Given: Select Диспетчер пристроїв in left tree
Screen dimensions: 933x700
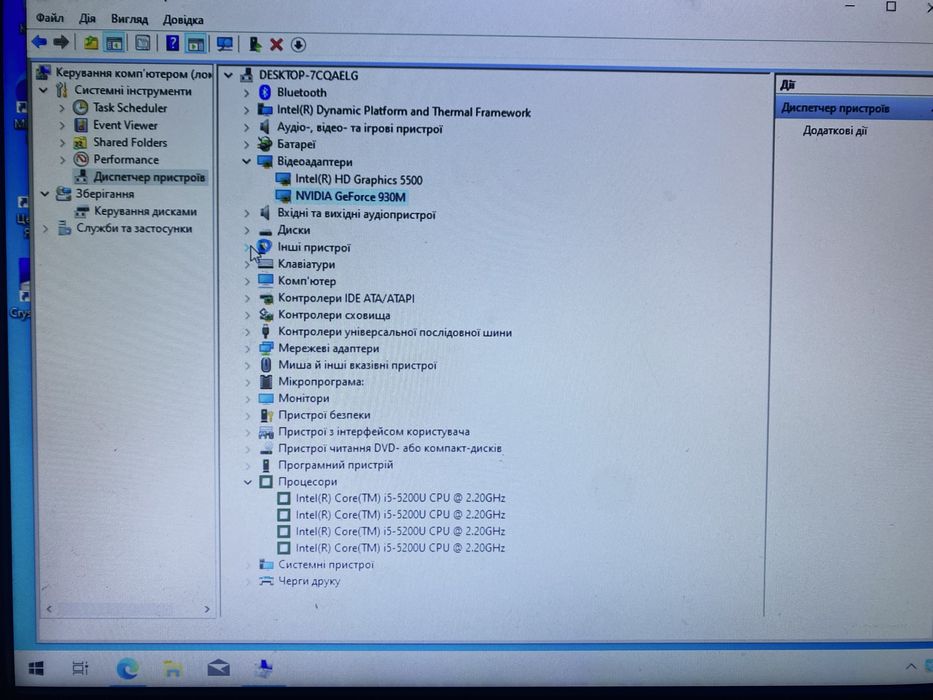Looking at the screenshot, I should tap(149, 177).
